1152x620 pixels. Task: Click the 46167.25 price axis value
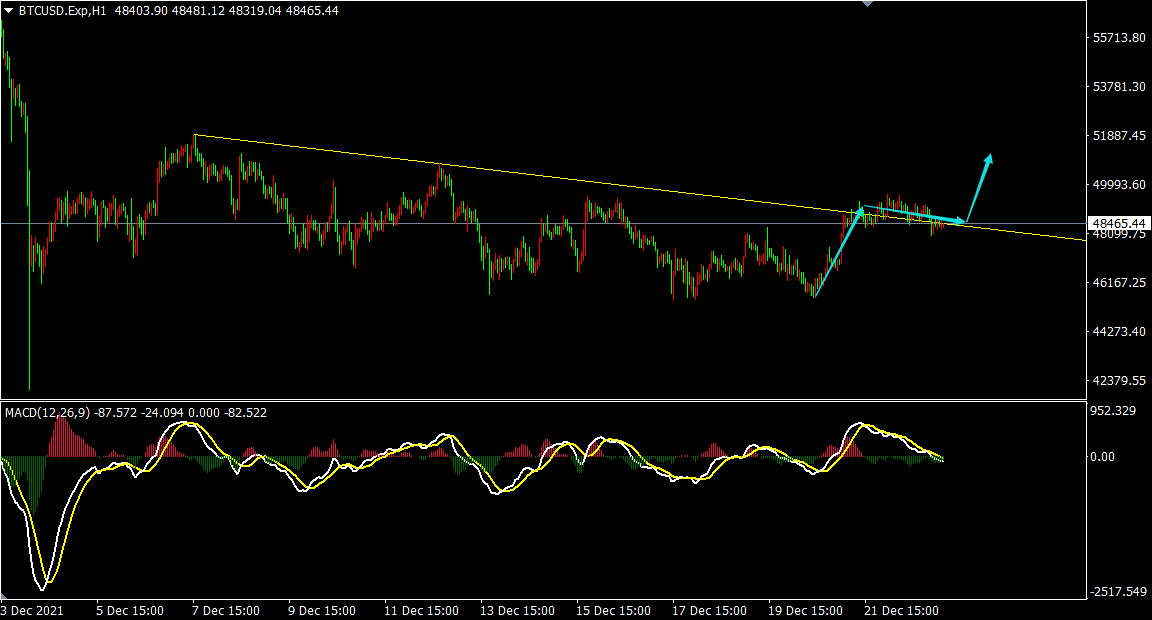[1119, 283]
